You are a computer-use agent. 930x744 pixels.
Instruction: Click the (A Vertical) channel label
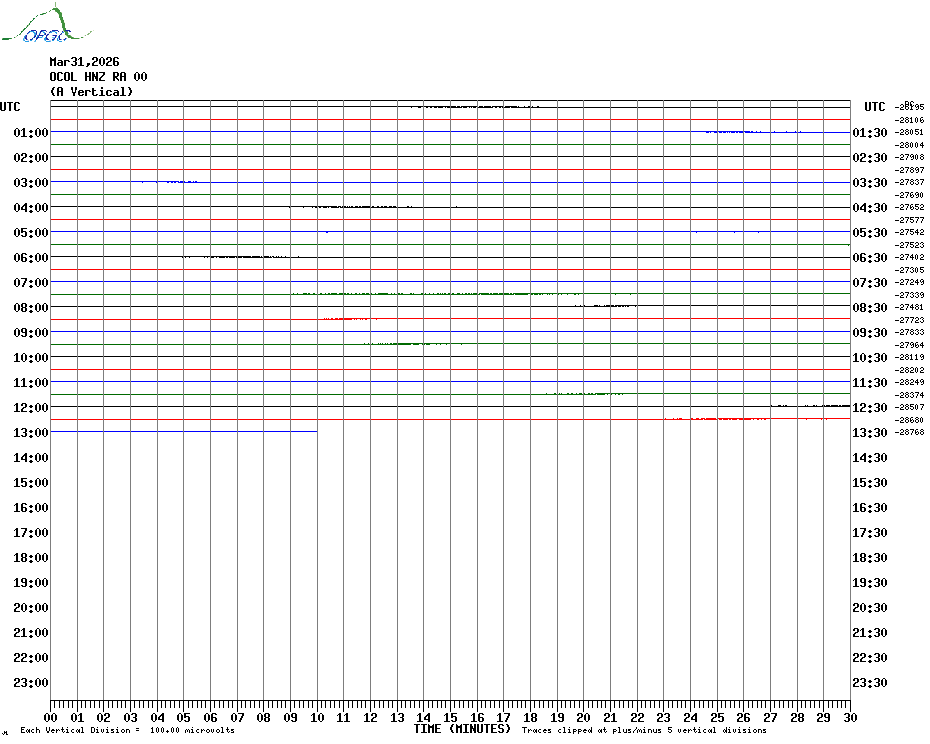pos(90,92)
